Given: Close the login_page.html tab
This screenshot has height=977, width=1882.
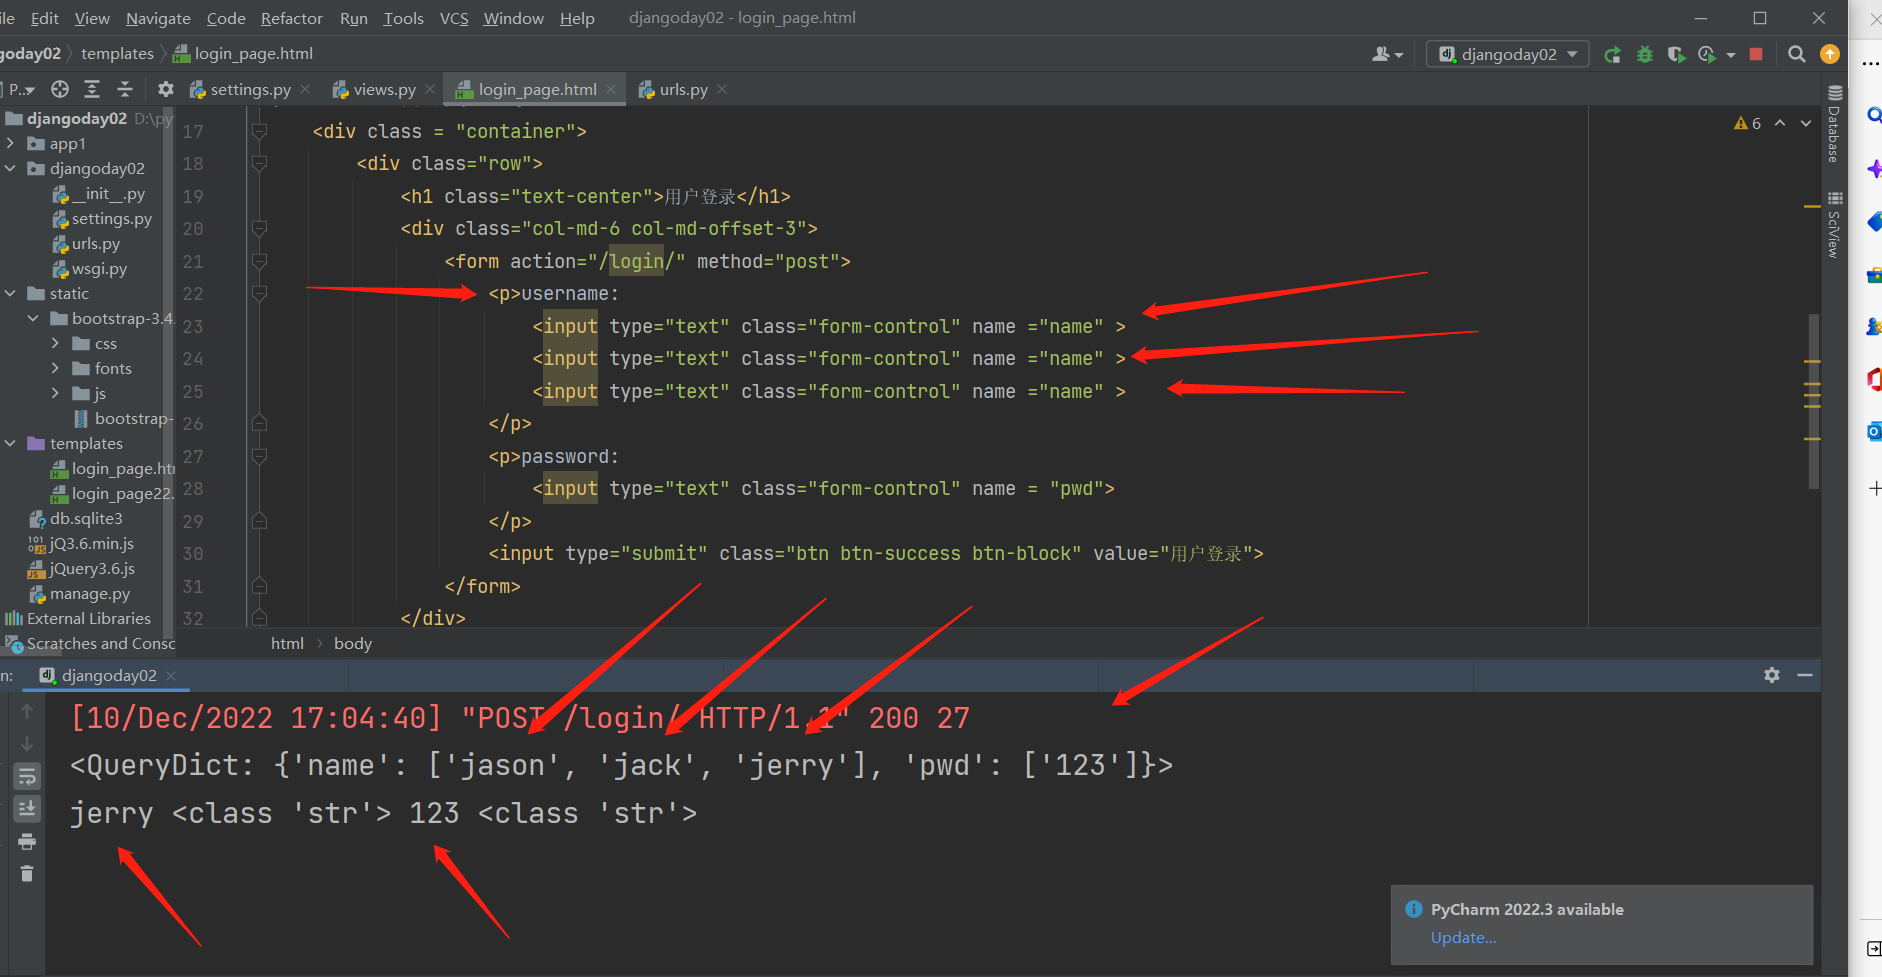Looking at the screenshot, I should pyautogui.click(x=611, y=89).
